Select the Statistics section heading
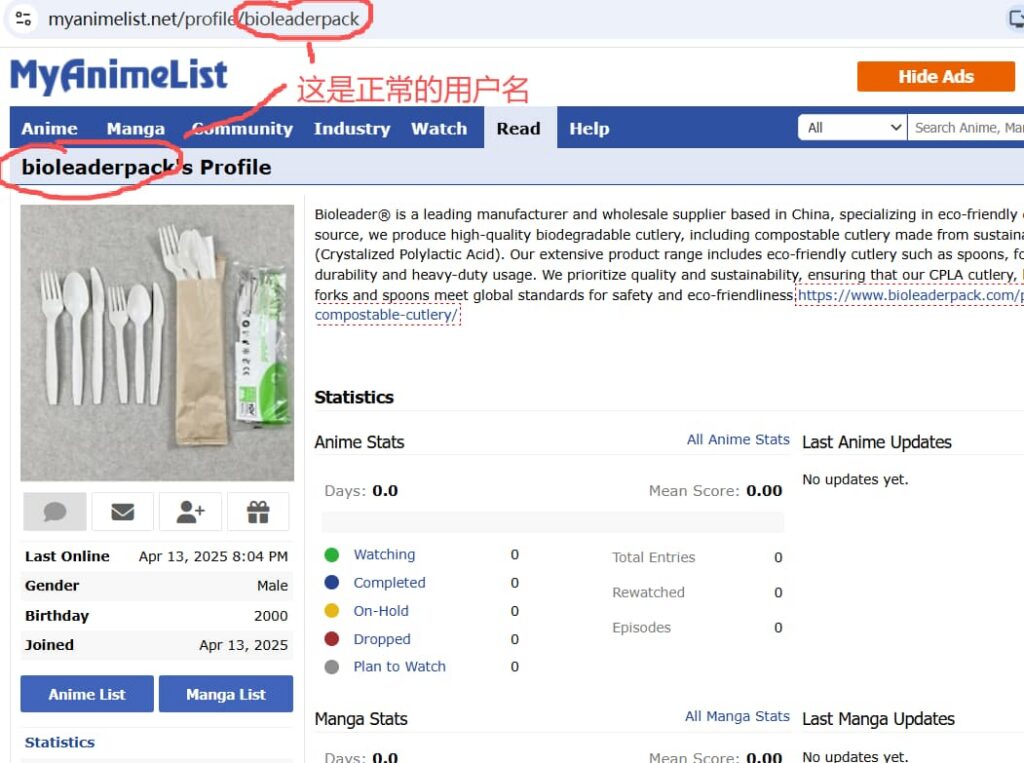The height and width of the screenshot is (763, 1024). click(x=354, y=397)
